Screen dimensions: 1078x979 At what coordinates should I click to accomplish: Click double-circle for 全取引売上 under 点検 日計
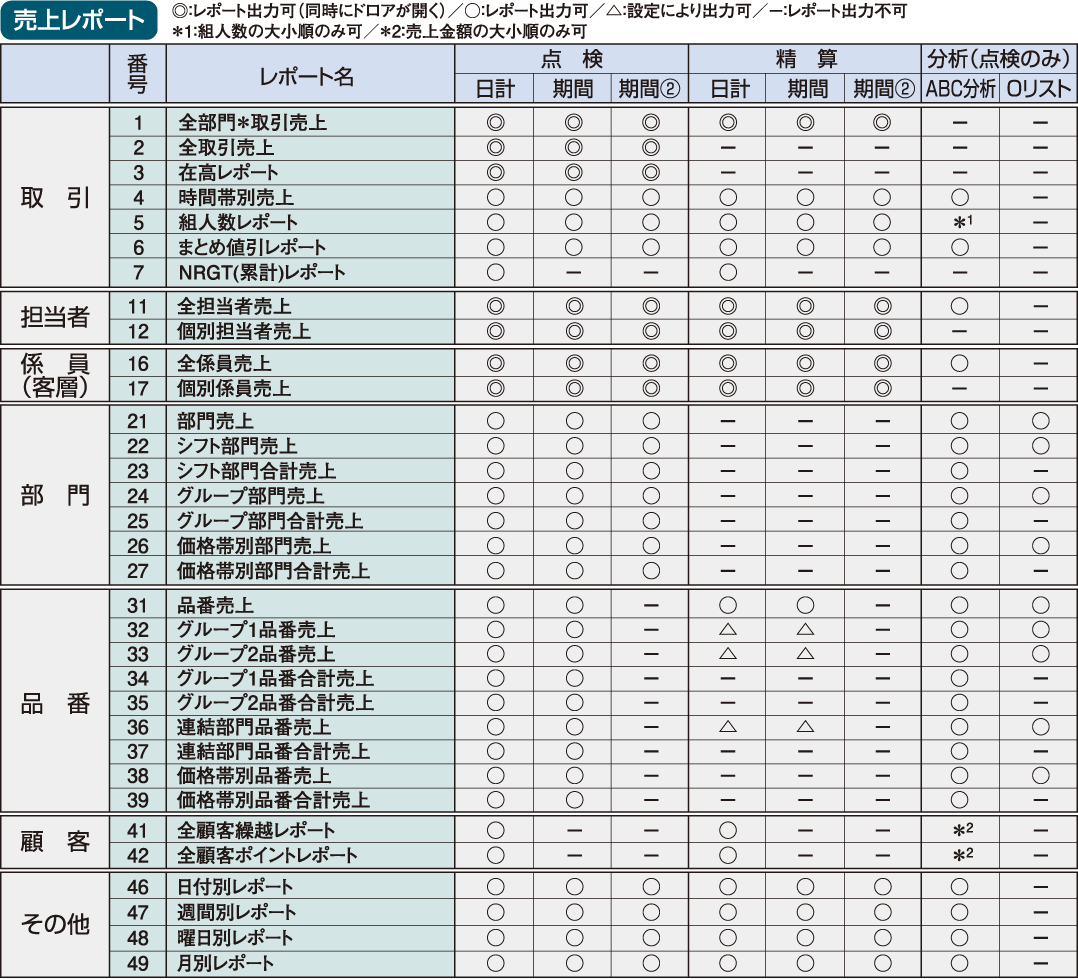coord(495,147)
